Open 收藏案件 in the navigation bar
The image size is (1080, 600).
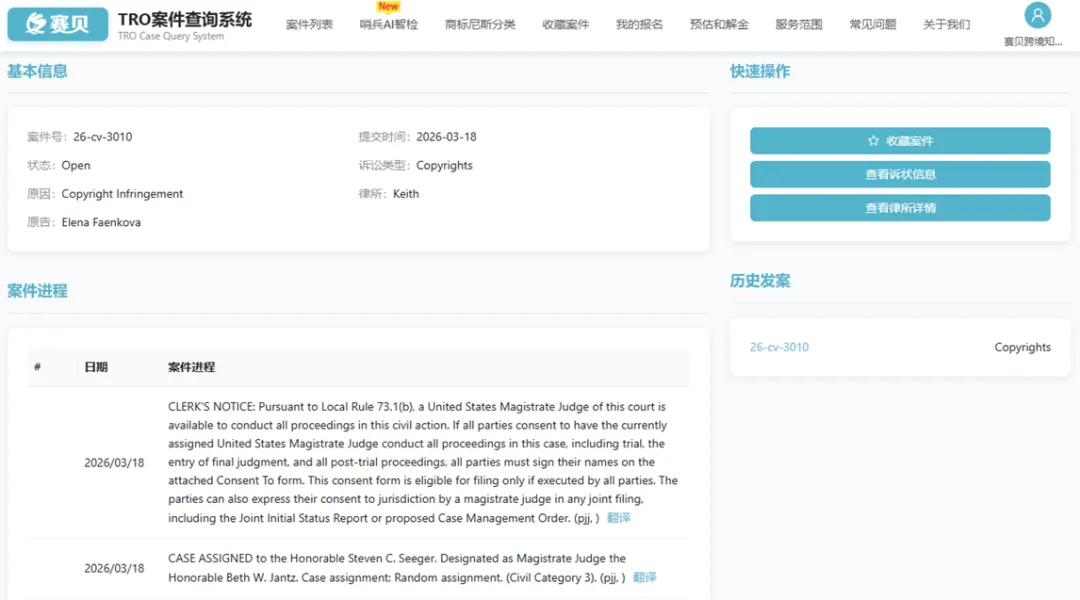click(565, 24)
